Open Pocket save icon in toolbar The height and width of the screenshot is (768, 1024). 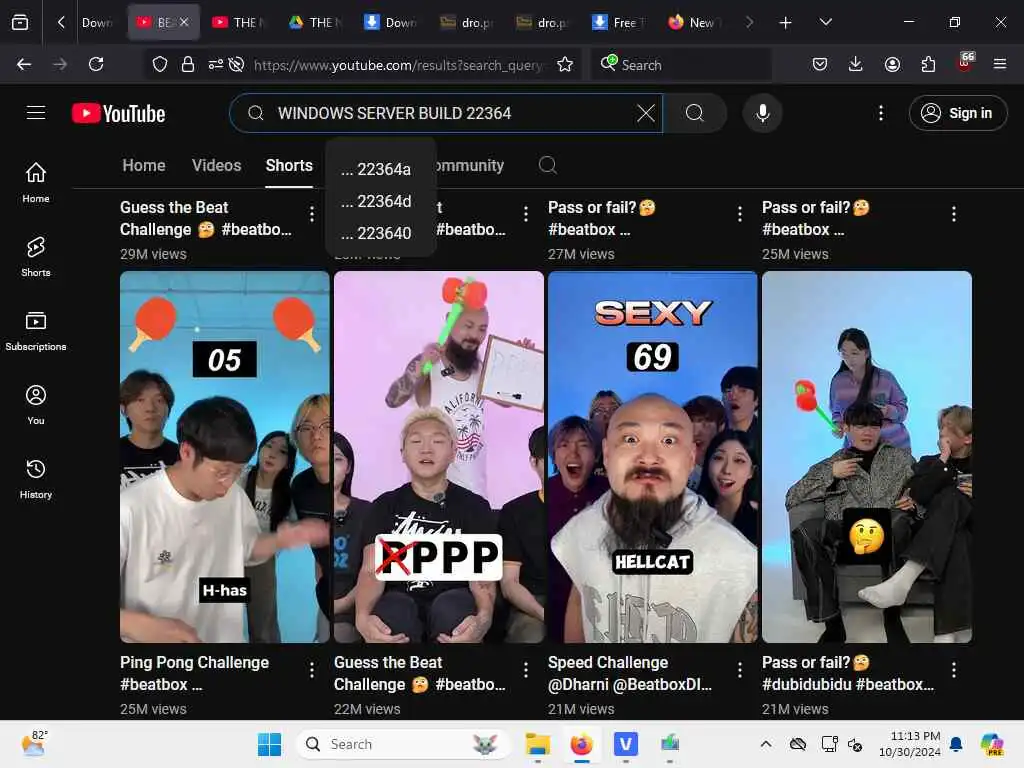[820, 64]
